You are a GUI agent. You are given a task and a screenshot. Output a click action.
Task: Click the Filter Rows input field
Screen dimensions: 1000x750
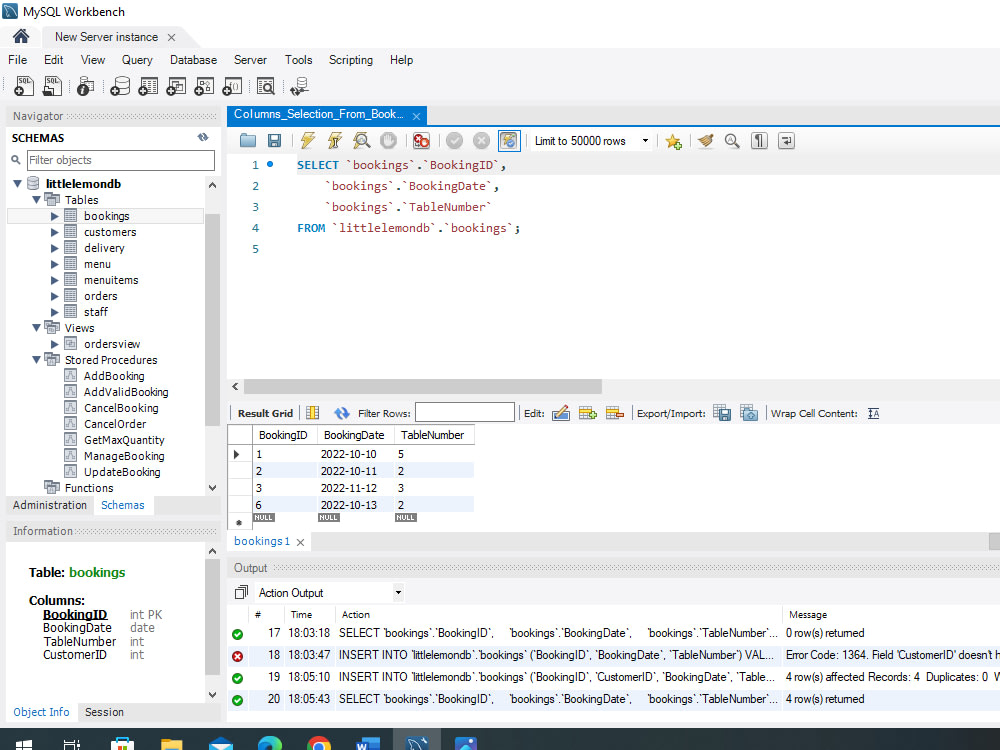[465, 411]
